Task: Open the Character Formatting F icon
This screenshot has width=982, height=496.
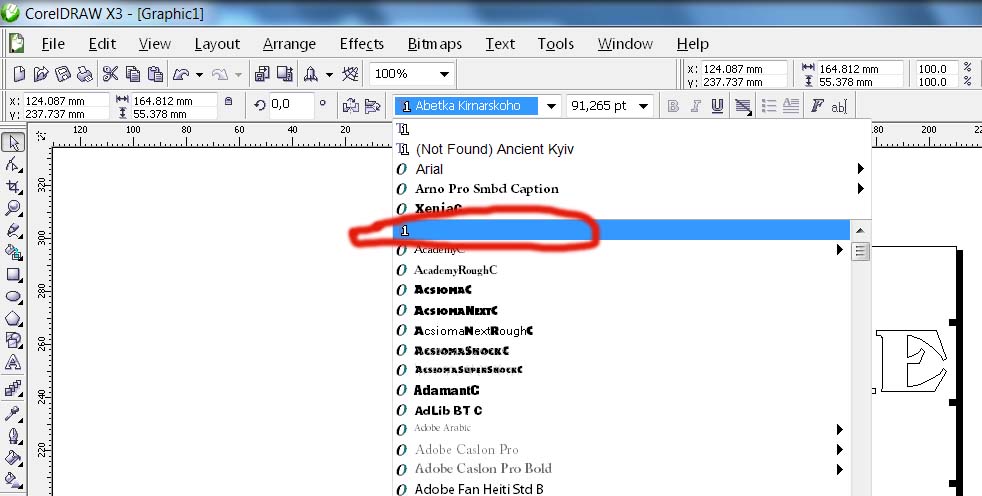Action: click(x=817, y=106)
